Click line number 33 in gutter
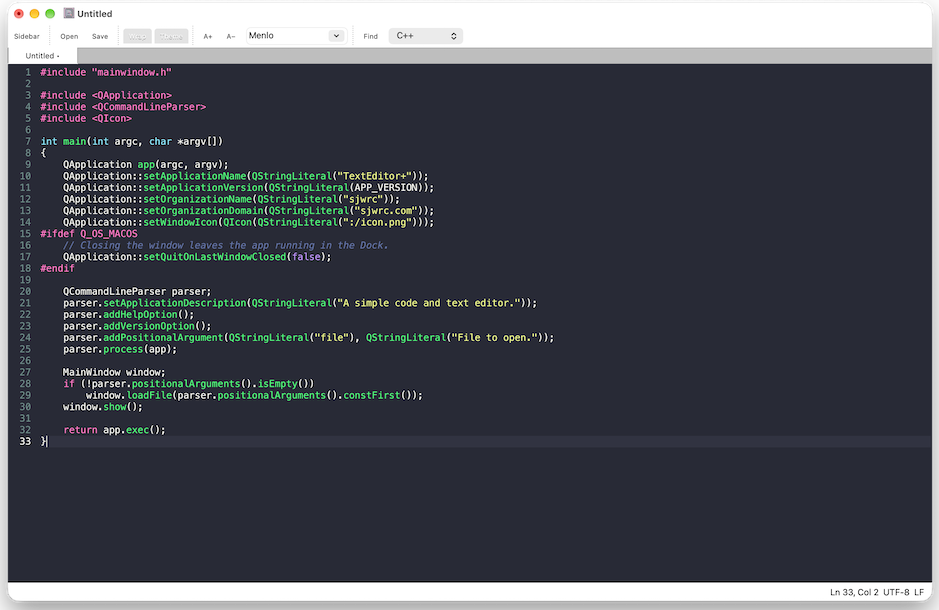This screenshot has width=939, height=610. click(x=25, y=441)
